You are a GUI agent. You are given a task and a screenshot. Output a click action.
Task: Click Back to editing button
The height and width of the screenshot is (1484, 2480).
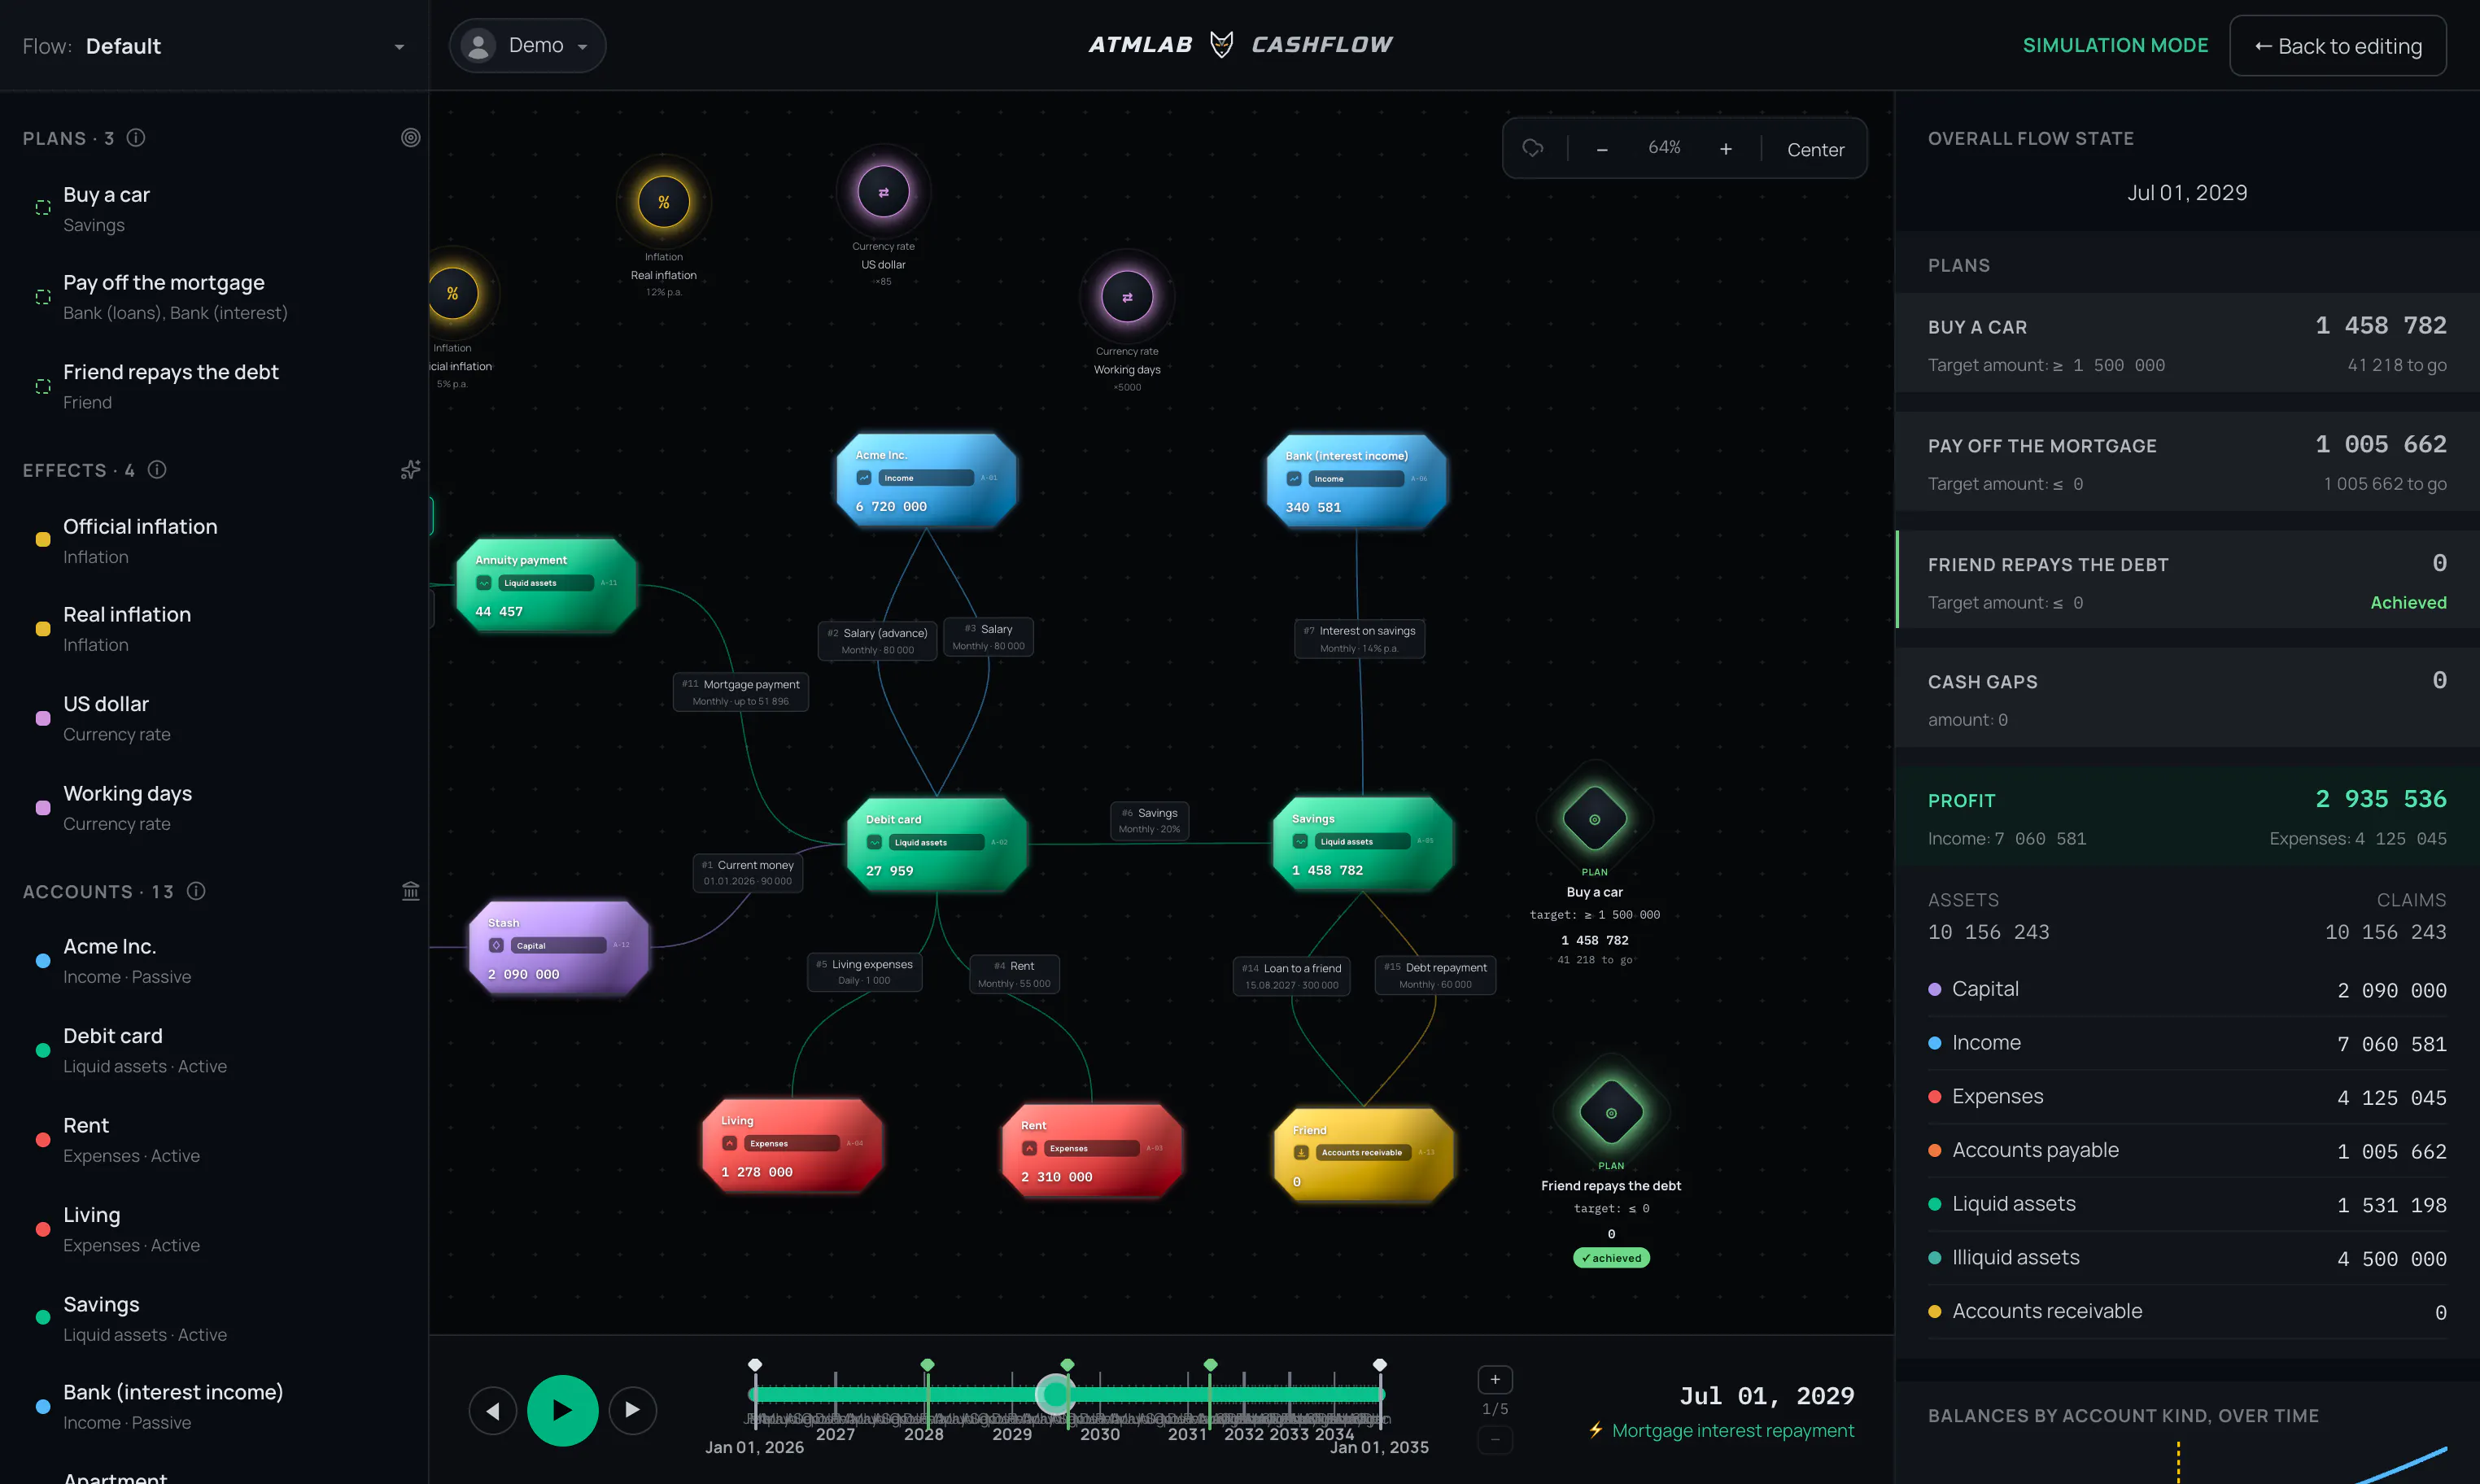(2337, 46)
